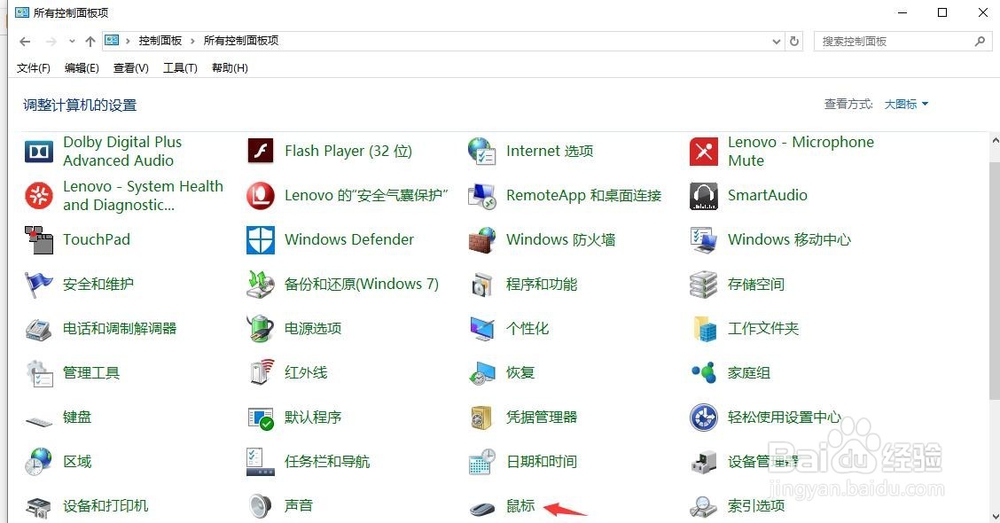Refresh the control panel view
Image resolution: width=1000 pixels, height=523 pixels.
(x=794, y=41)
